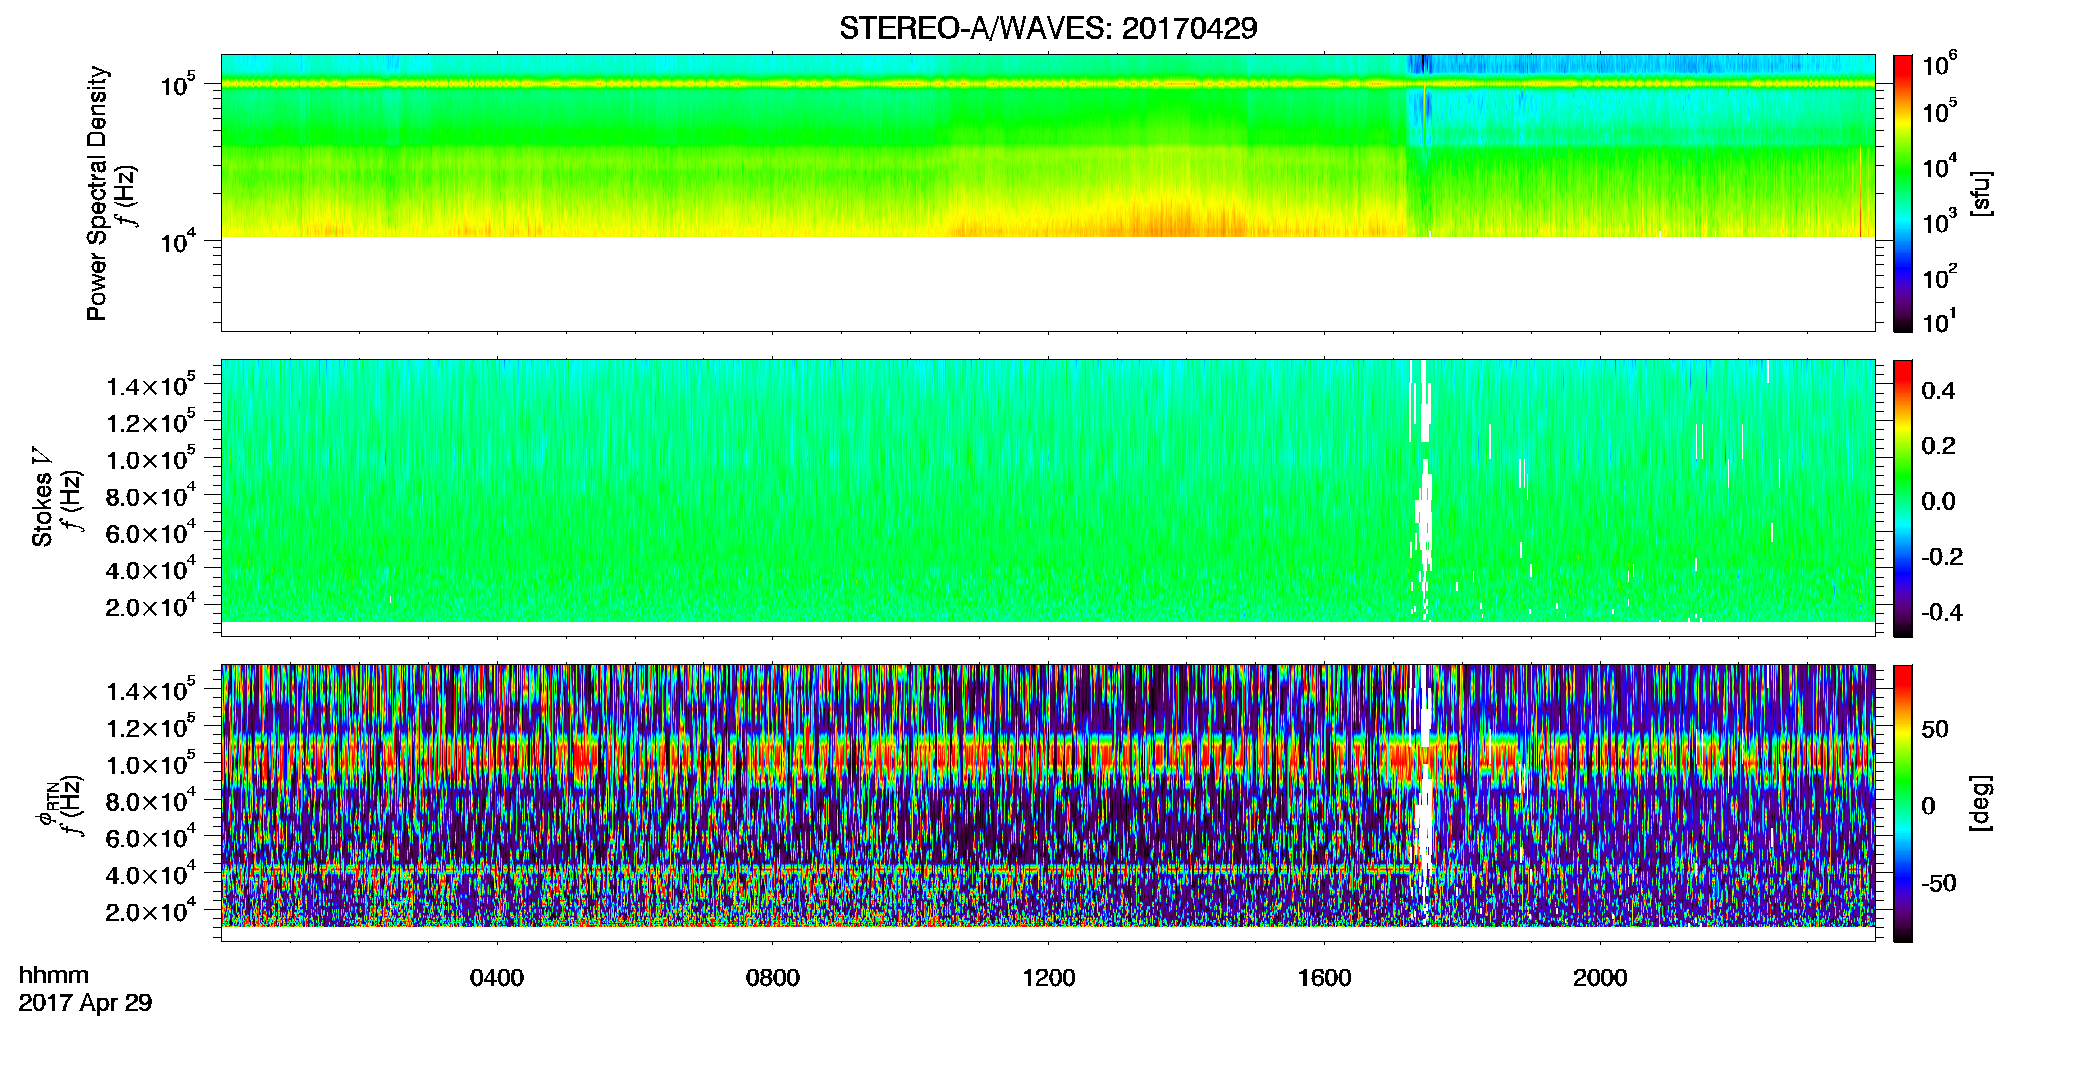Screen dimensions: 2096x1080
Task: Click the 1.0×10^5 tick in the φRTN panel
Action: 150,764
